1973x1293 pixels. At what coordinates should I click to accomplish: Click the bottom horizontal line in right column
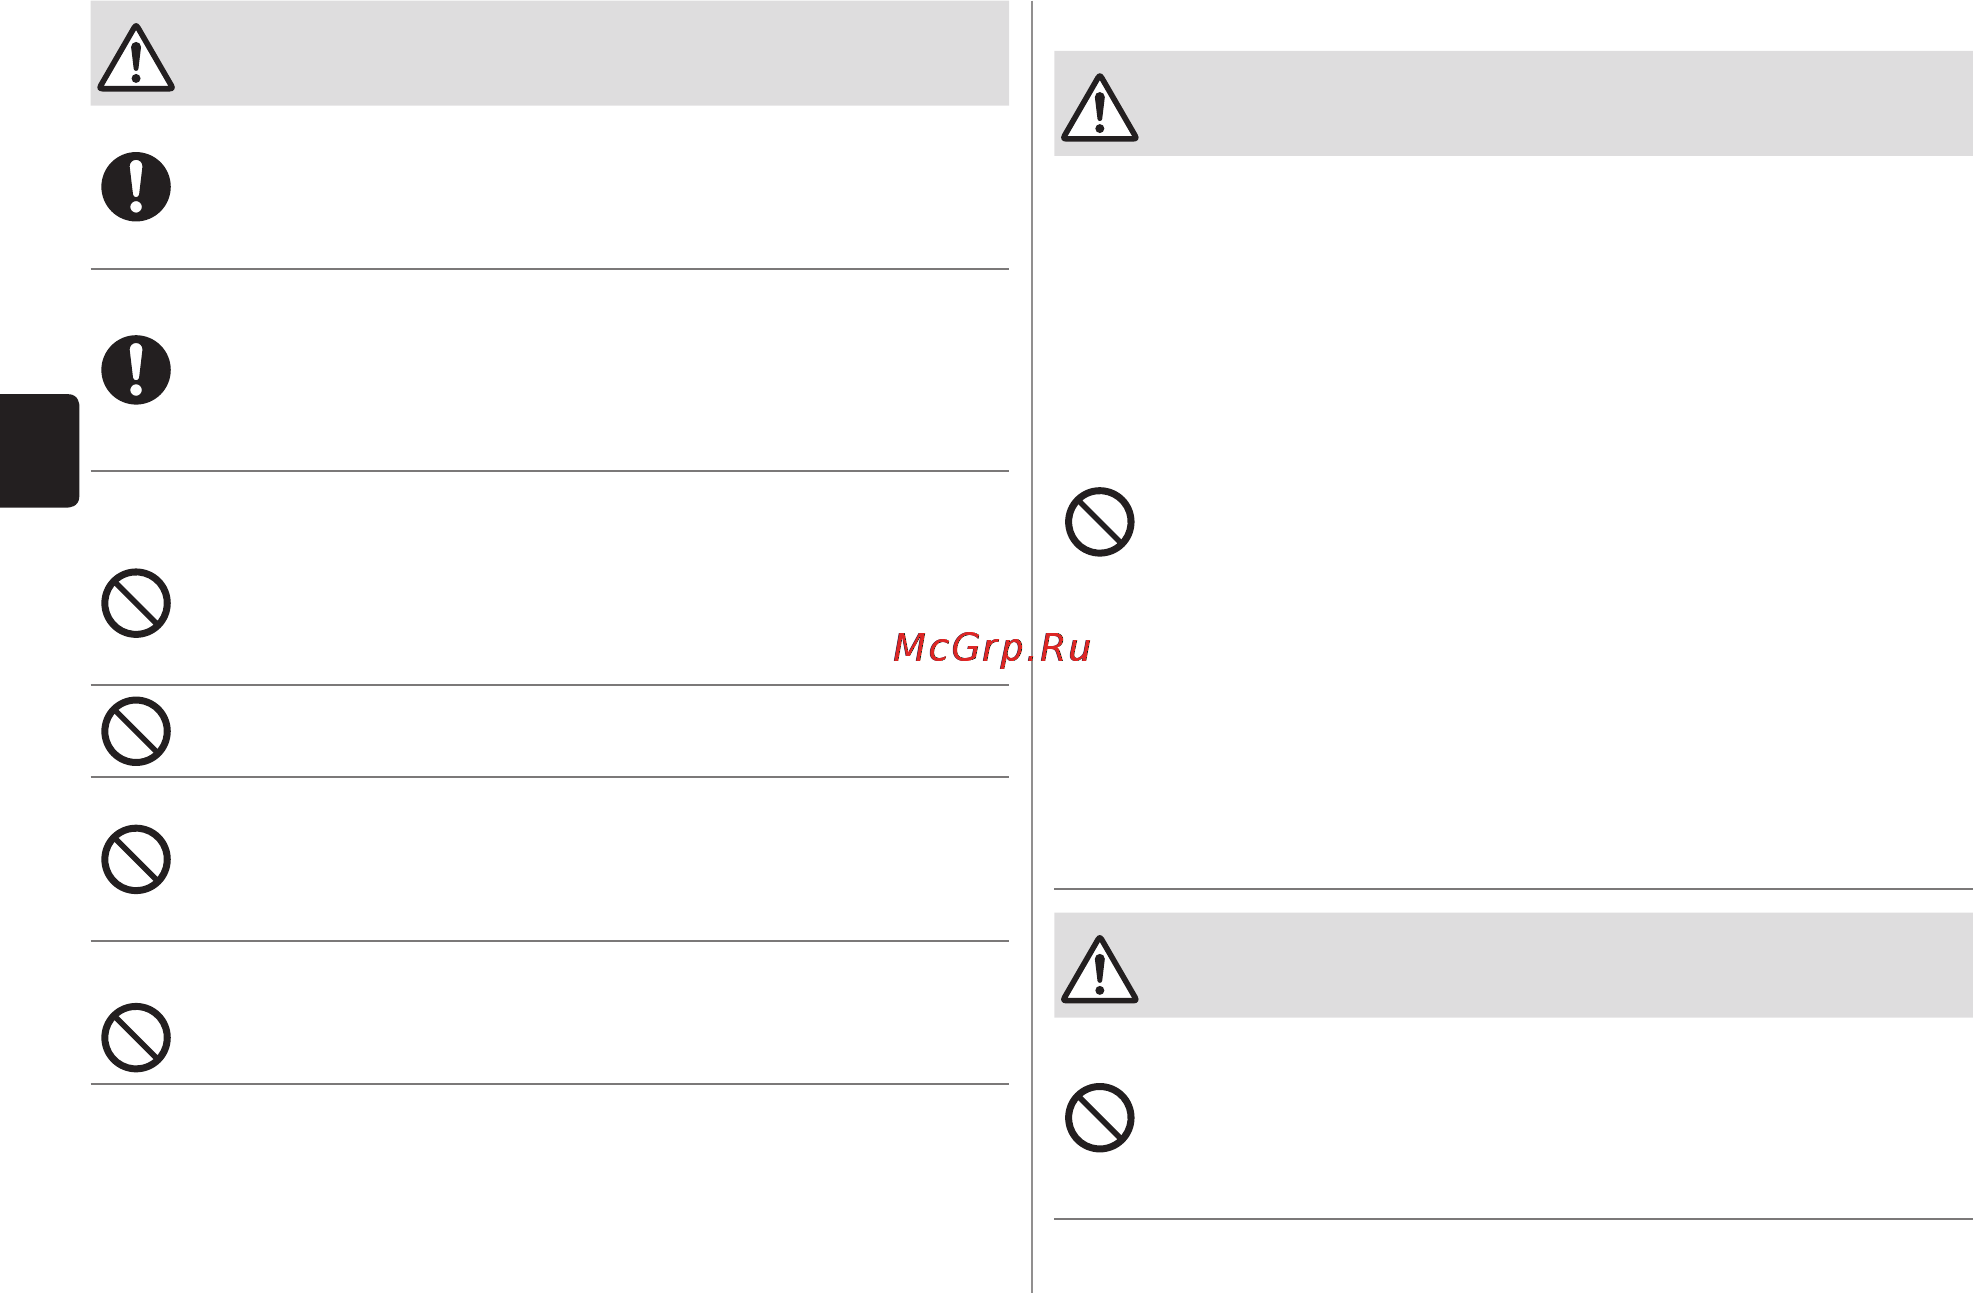pos(1513,1219)
